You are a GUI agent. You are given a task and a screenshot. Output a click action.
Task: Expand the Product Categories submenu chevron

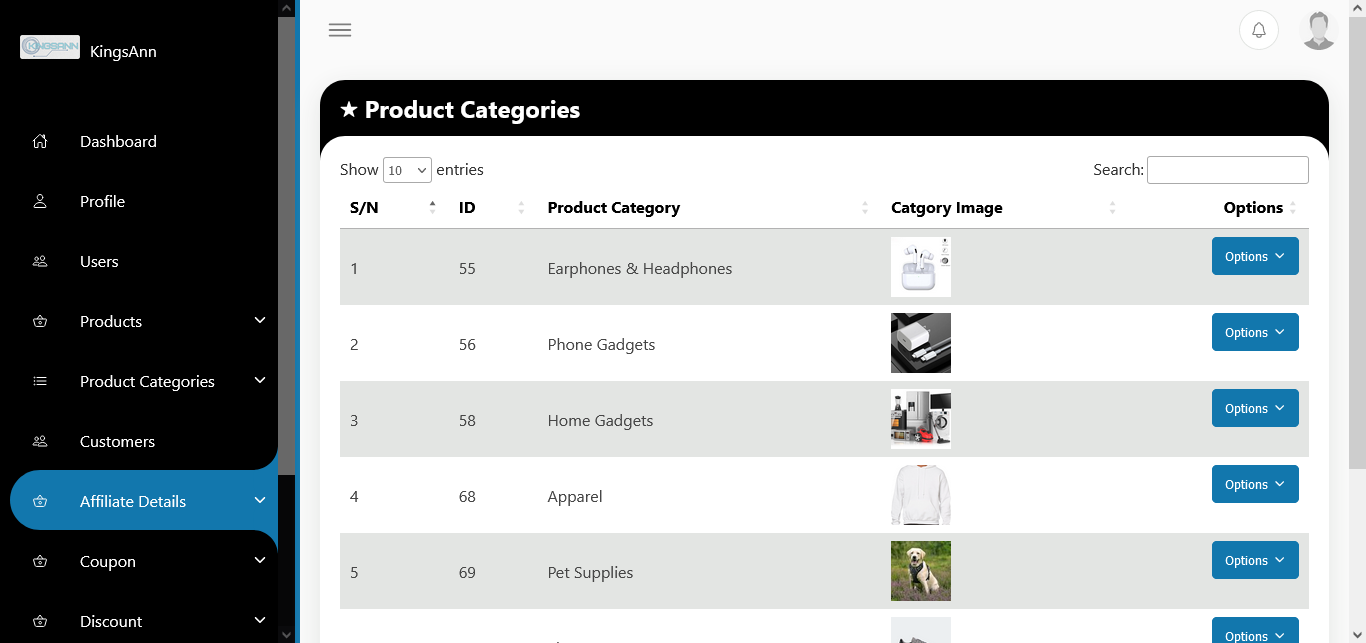click(260, 380)
